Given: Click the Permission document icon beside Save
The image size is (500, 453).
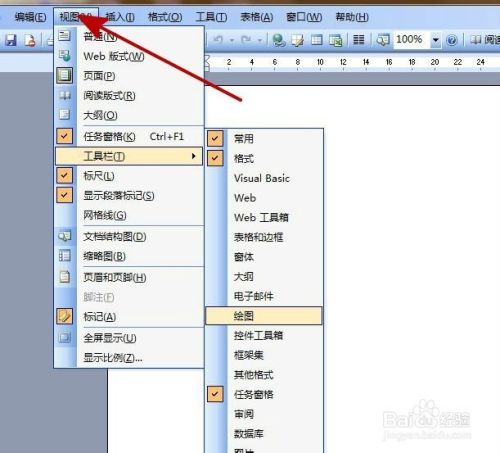Looking at the screenshot, I should pos(29,40).
